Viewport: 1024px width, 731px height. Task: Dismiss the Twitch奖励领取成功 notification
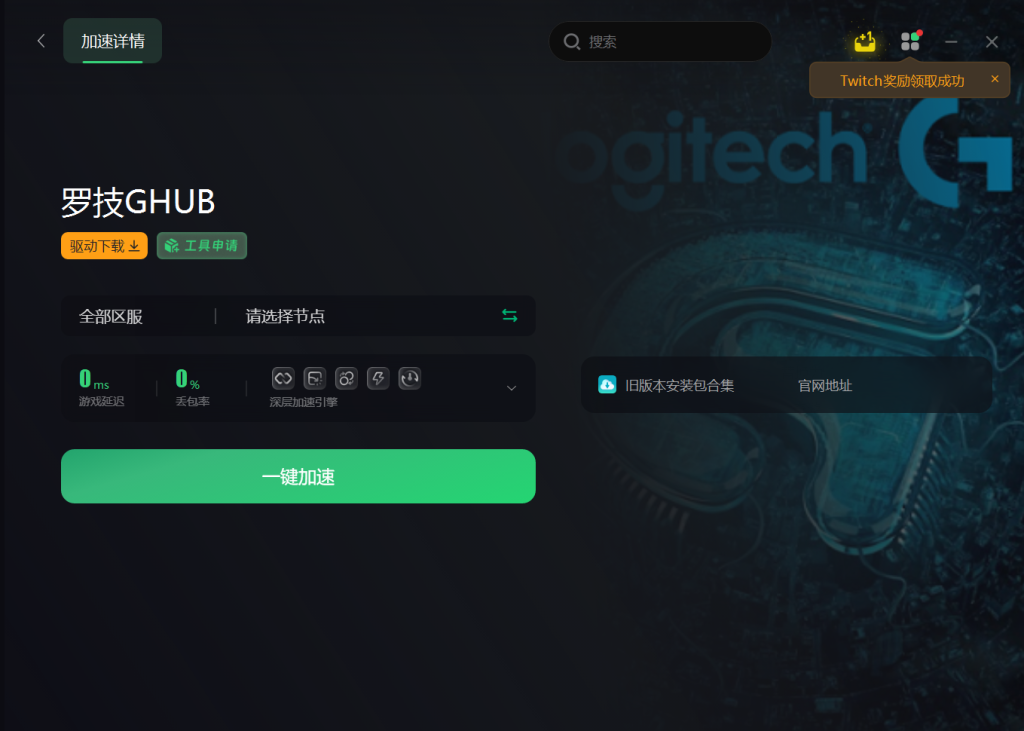click(x=995, y=79)
